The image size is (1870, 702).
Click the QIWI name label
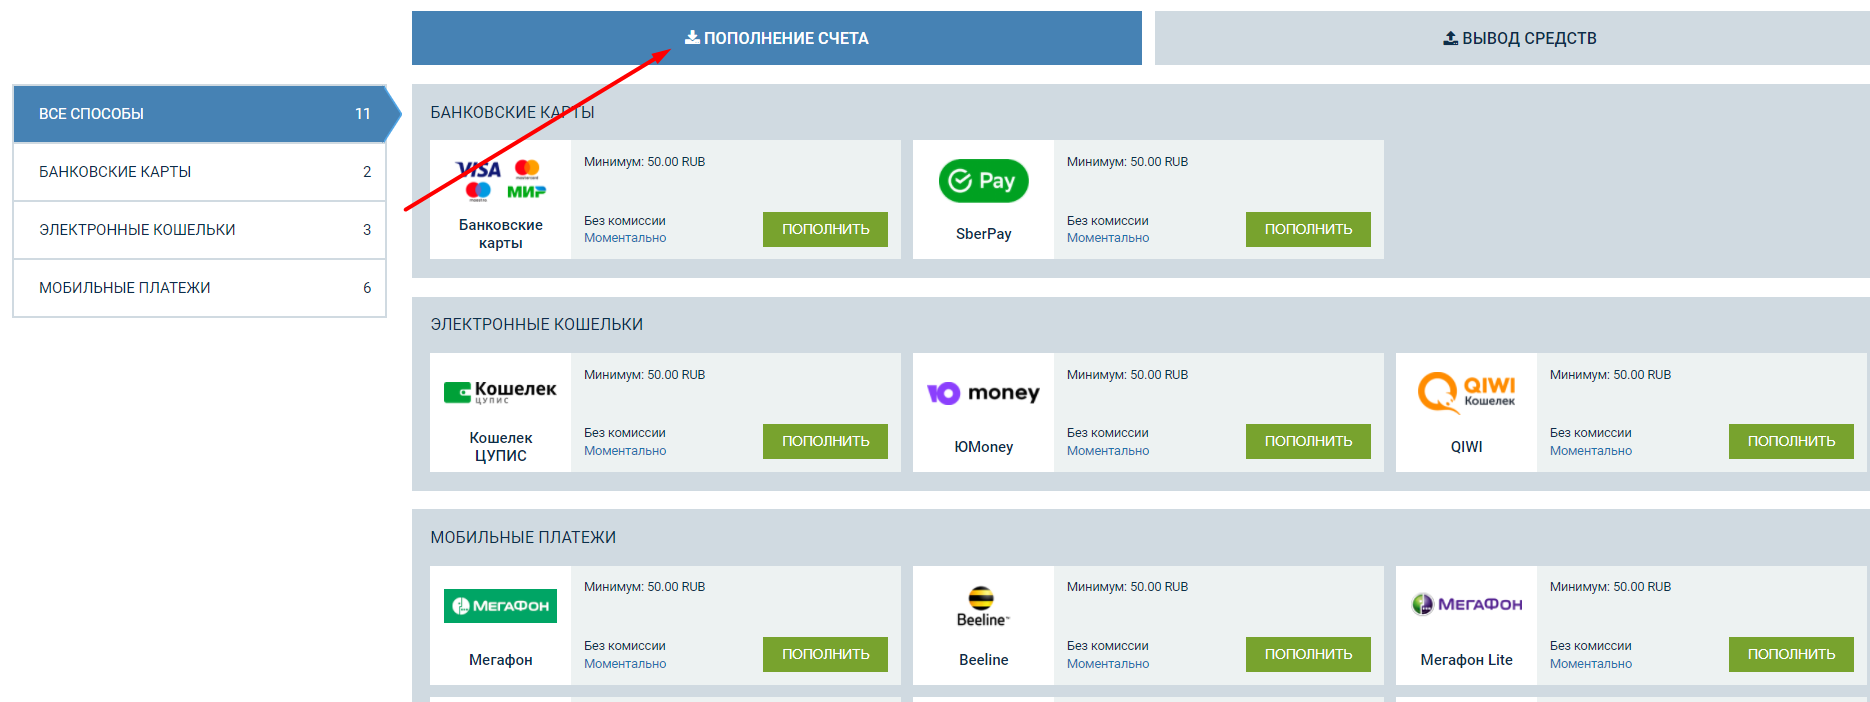click(1467, 447)
